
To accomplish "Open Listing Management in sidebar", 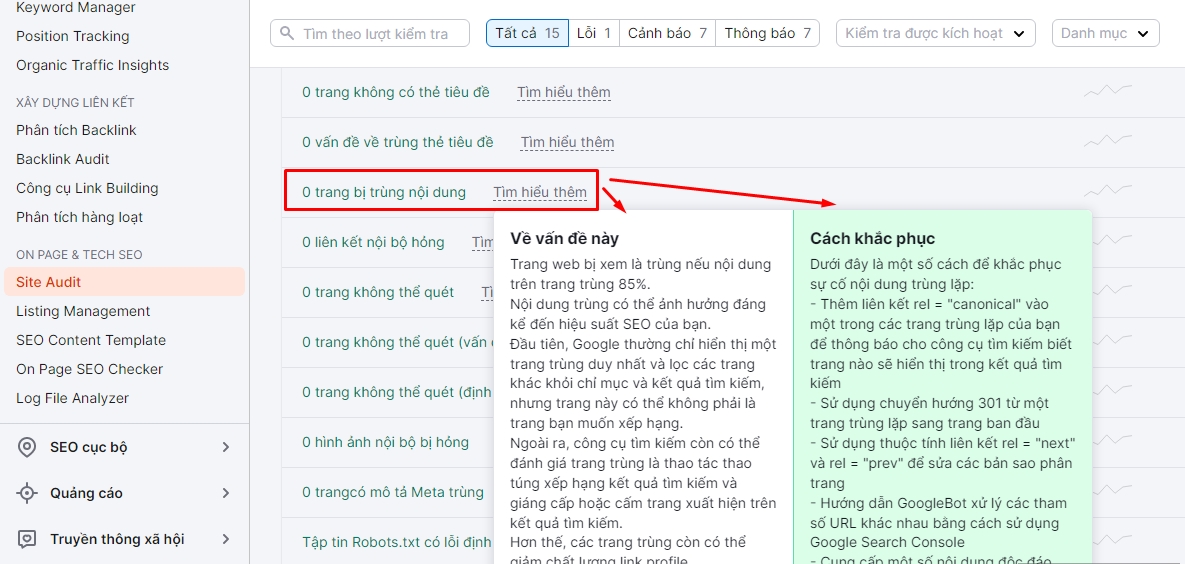I will point(83,311).
